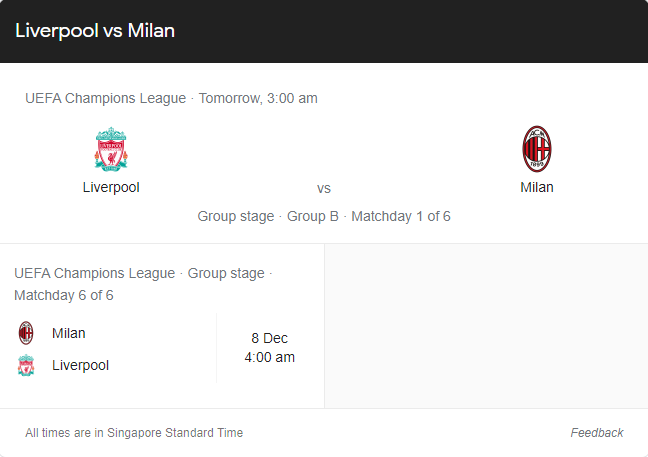Image resolution: width=648 pixels, height=457 pixels.
Task: Open the Feedback link
Action: pos(597,433)
